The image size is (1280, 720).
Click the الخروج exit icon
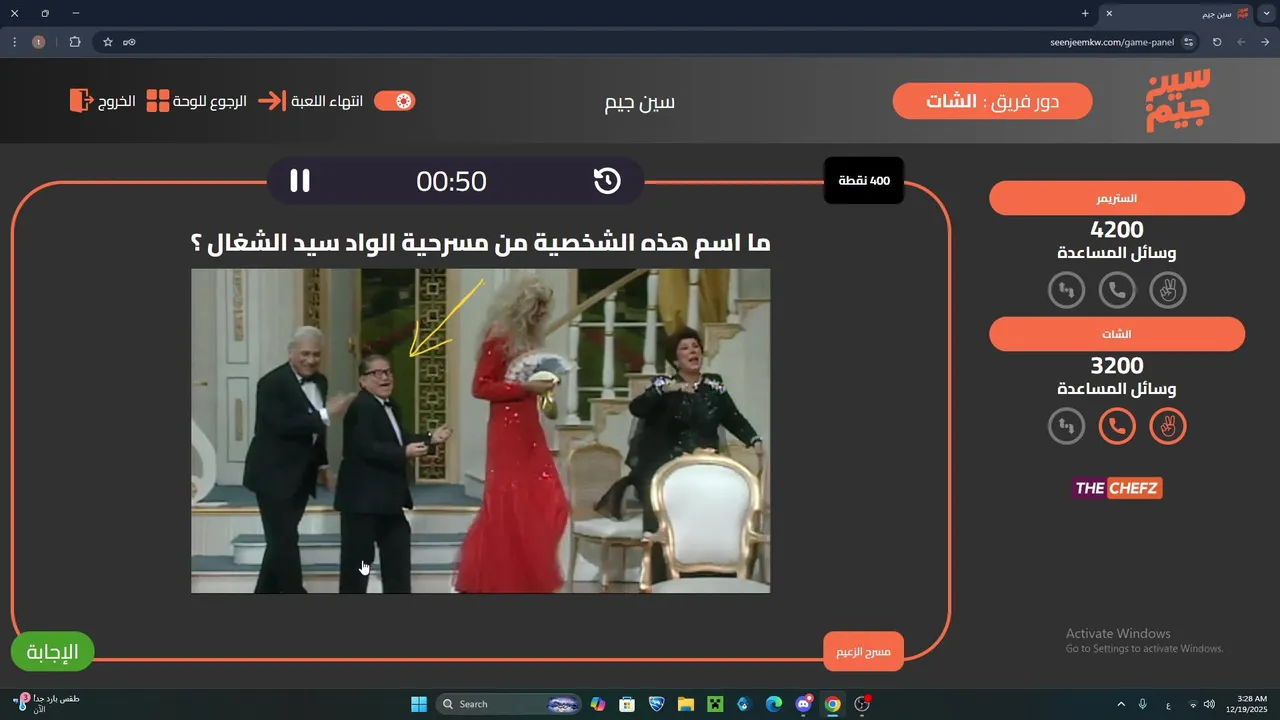pos(80,101)
